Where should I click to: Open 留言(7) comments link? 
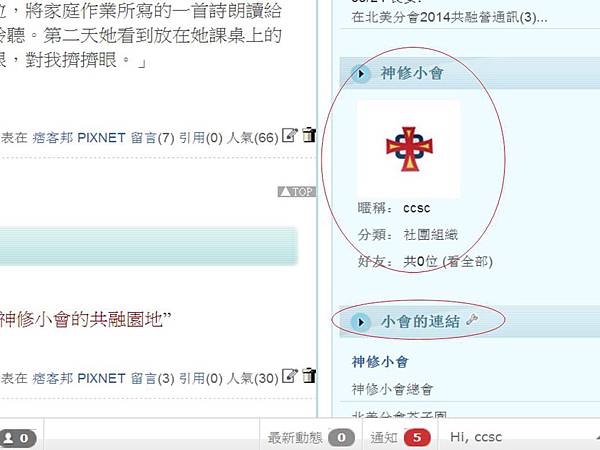tap(152, 138)
